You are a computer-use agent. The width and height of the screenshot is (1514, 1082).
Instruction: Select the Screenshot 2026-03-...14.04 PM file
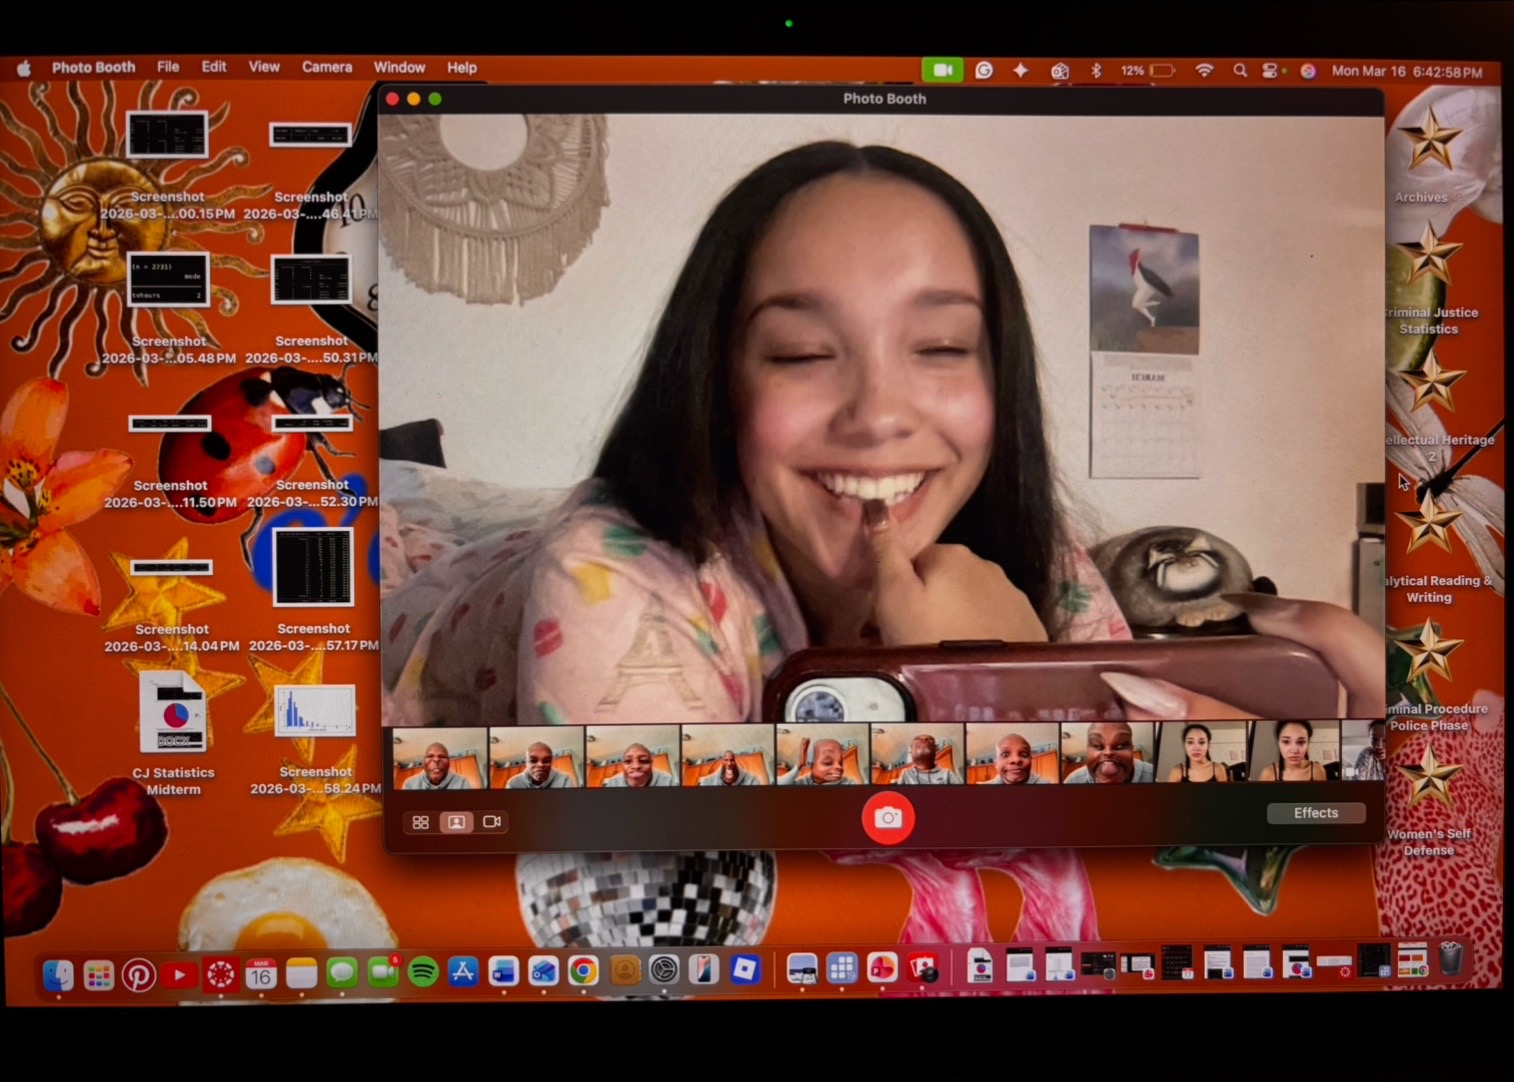(x=172, y=606)
